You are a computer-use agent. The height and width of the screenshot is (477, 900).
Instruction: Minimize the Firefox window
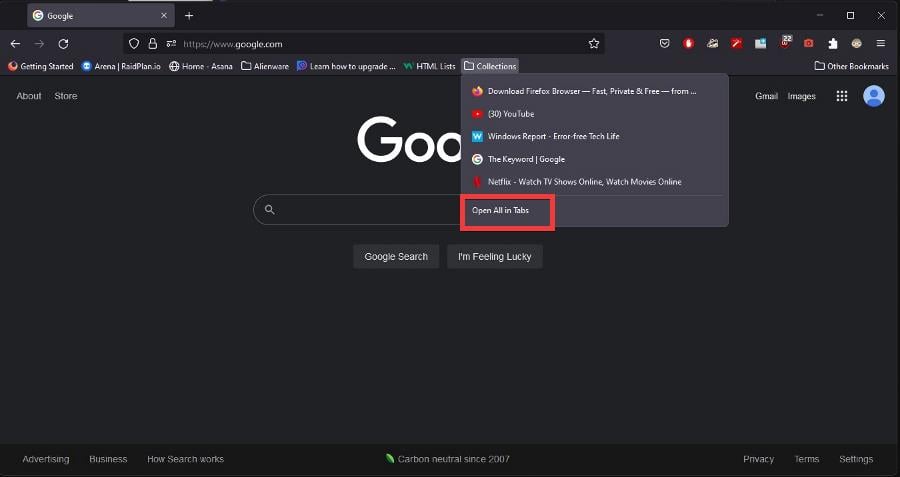point(820,15)
